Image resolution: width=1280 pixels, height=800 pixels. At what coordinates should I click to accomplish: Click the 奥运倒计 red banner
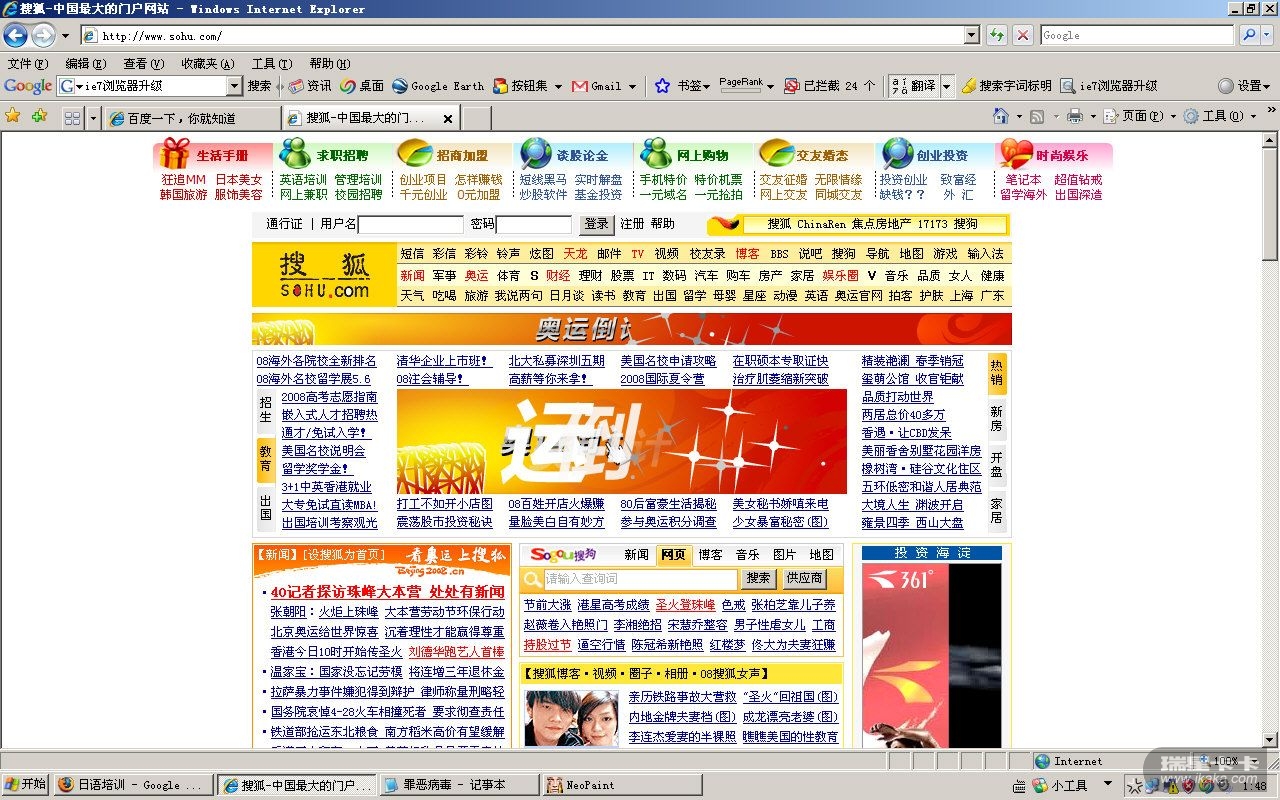click(x=632, y=329)
